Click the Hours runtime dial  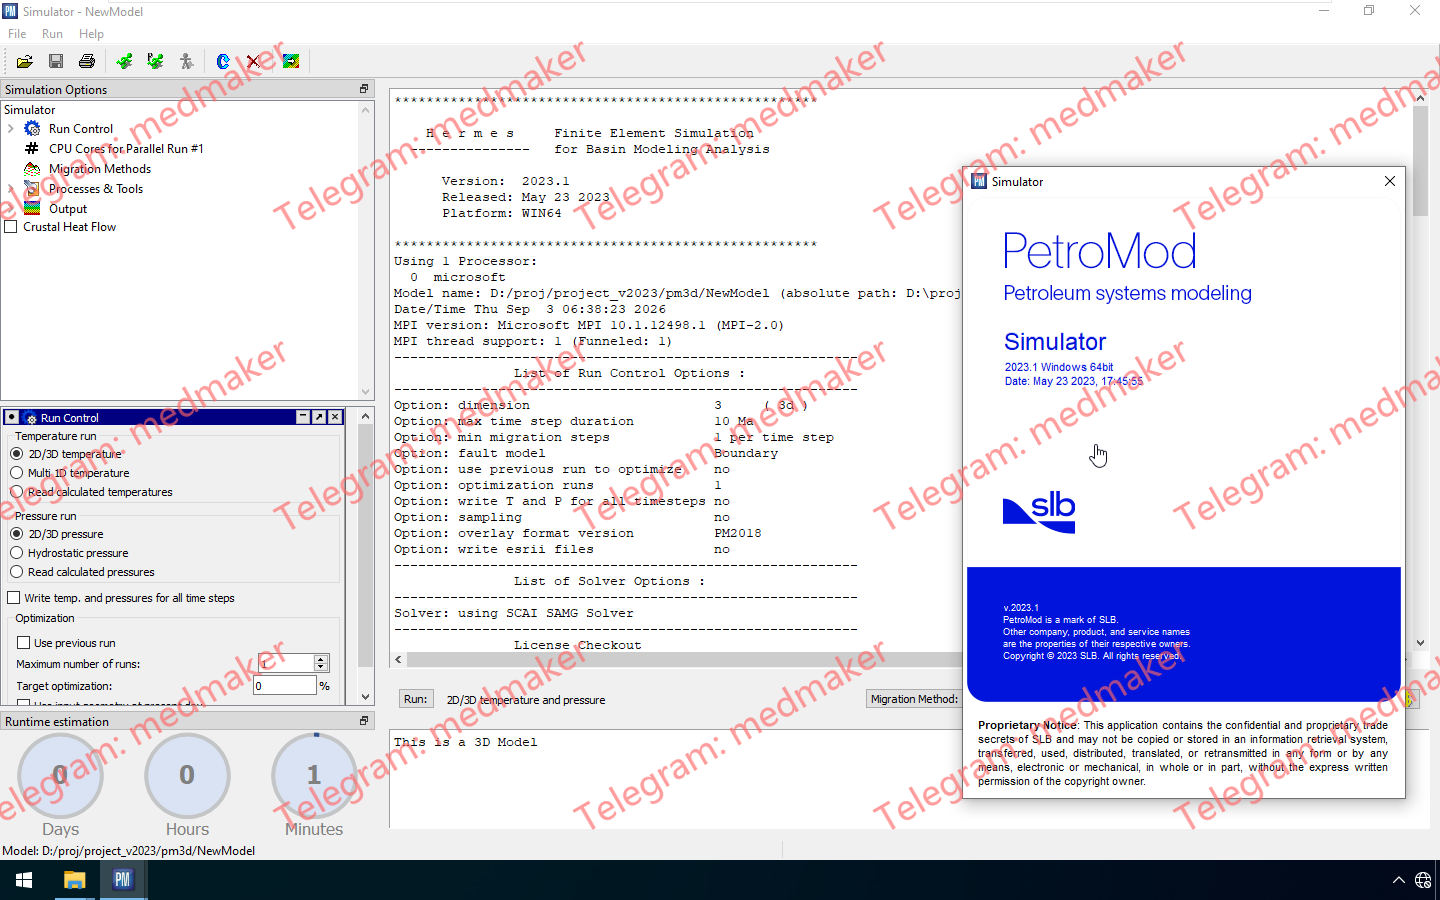tap(187, 776)
